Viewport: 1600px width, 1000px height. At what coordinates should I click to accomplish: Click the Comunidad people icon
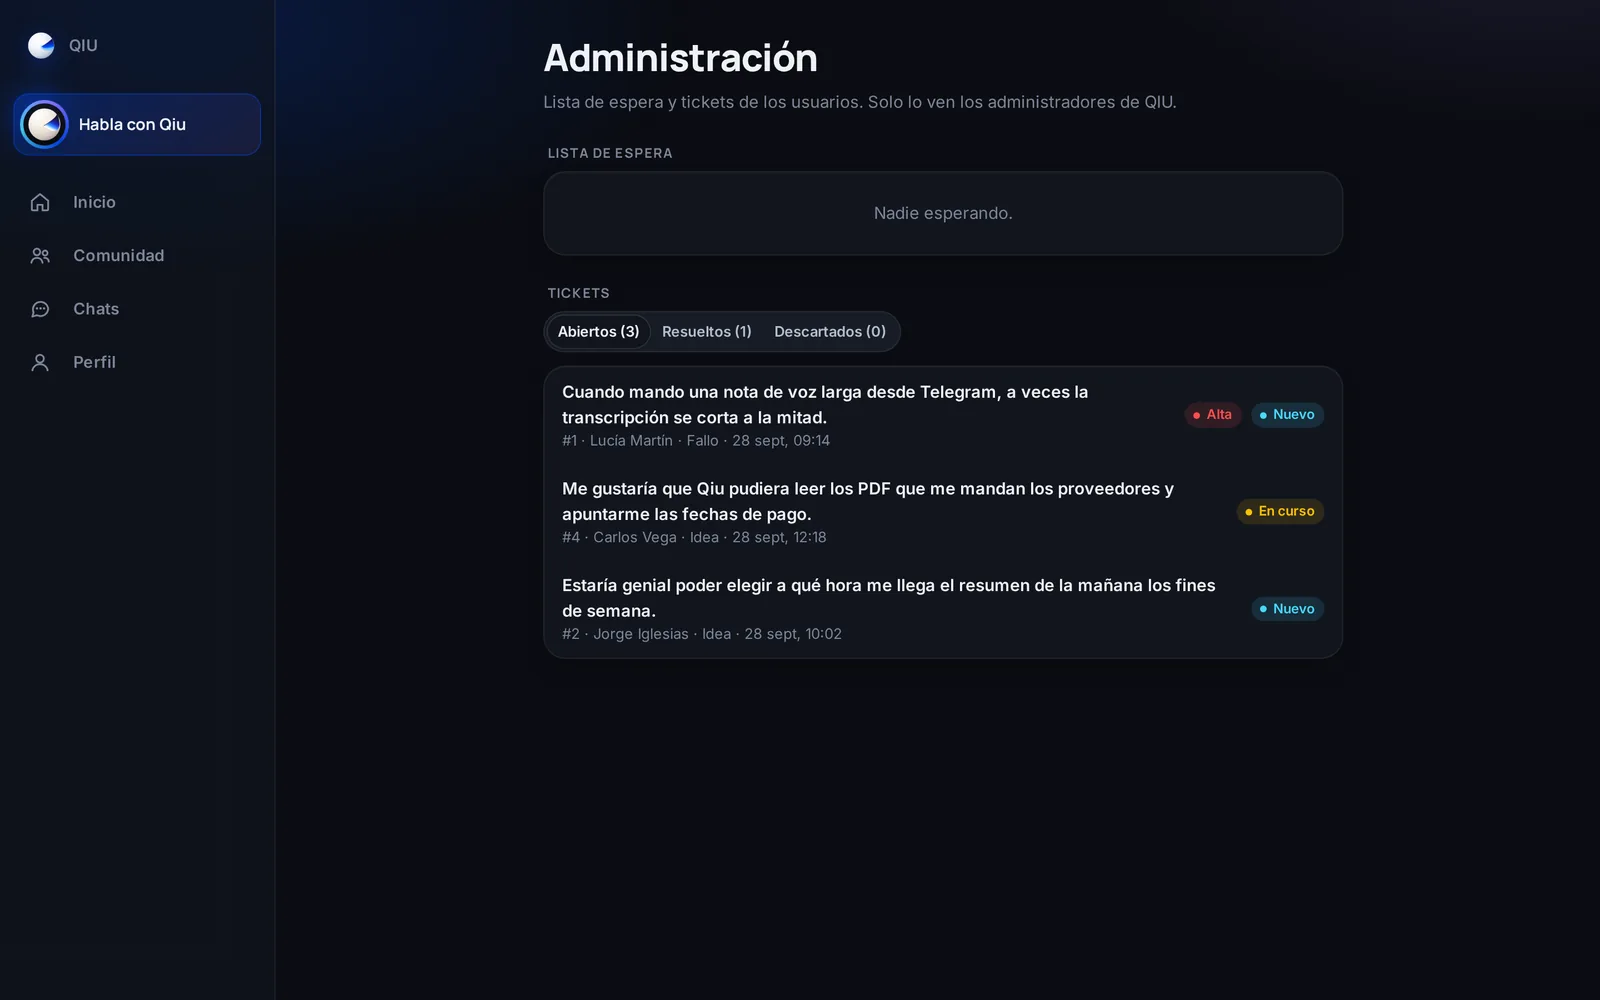pos(40,256)
